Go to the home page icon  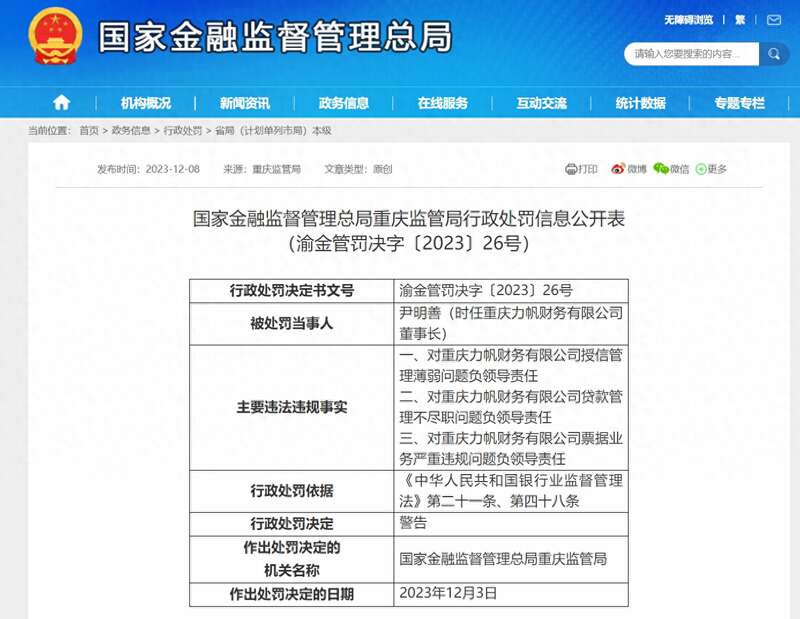[61, 103]
